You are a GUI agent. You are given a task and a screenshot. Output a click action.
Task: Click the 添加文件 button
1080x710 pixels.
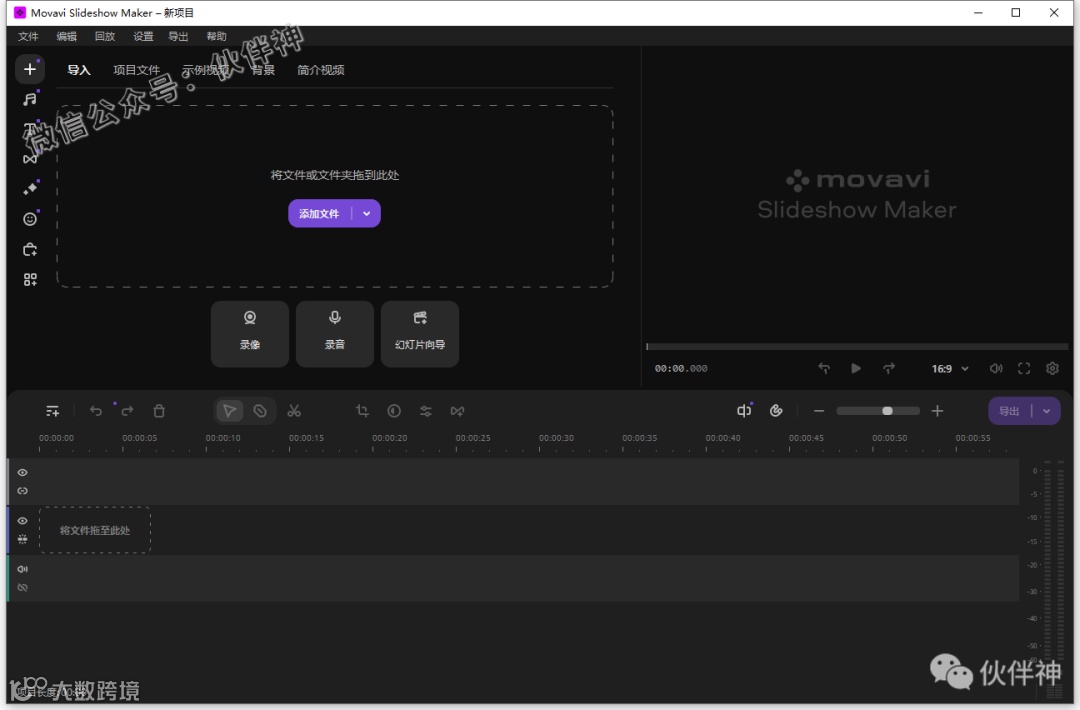[x=320, y=213]
